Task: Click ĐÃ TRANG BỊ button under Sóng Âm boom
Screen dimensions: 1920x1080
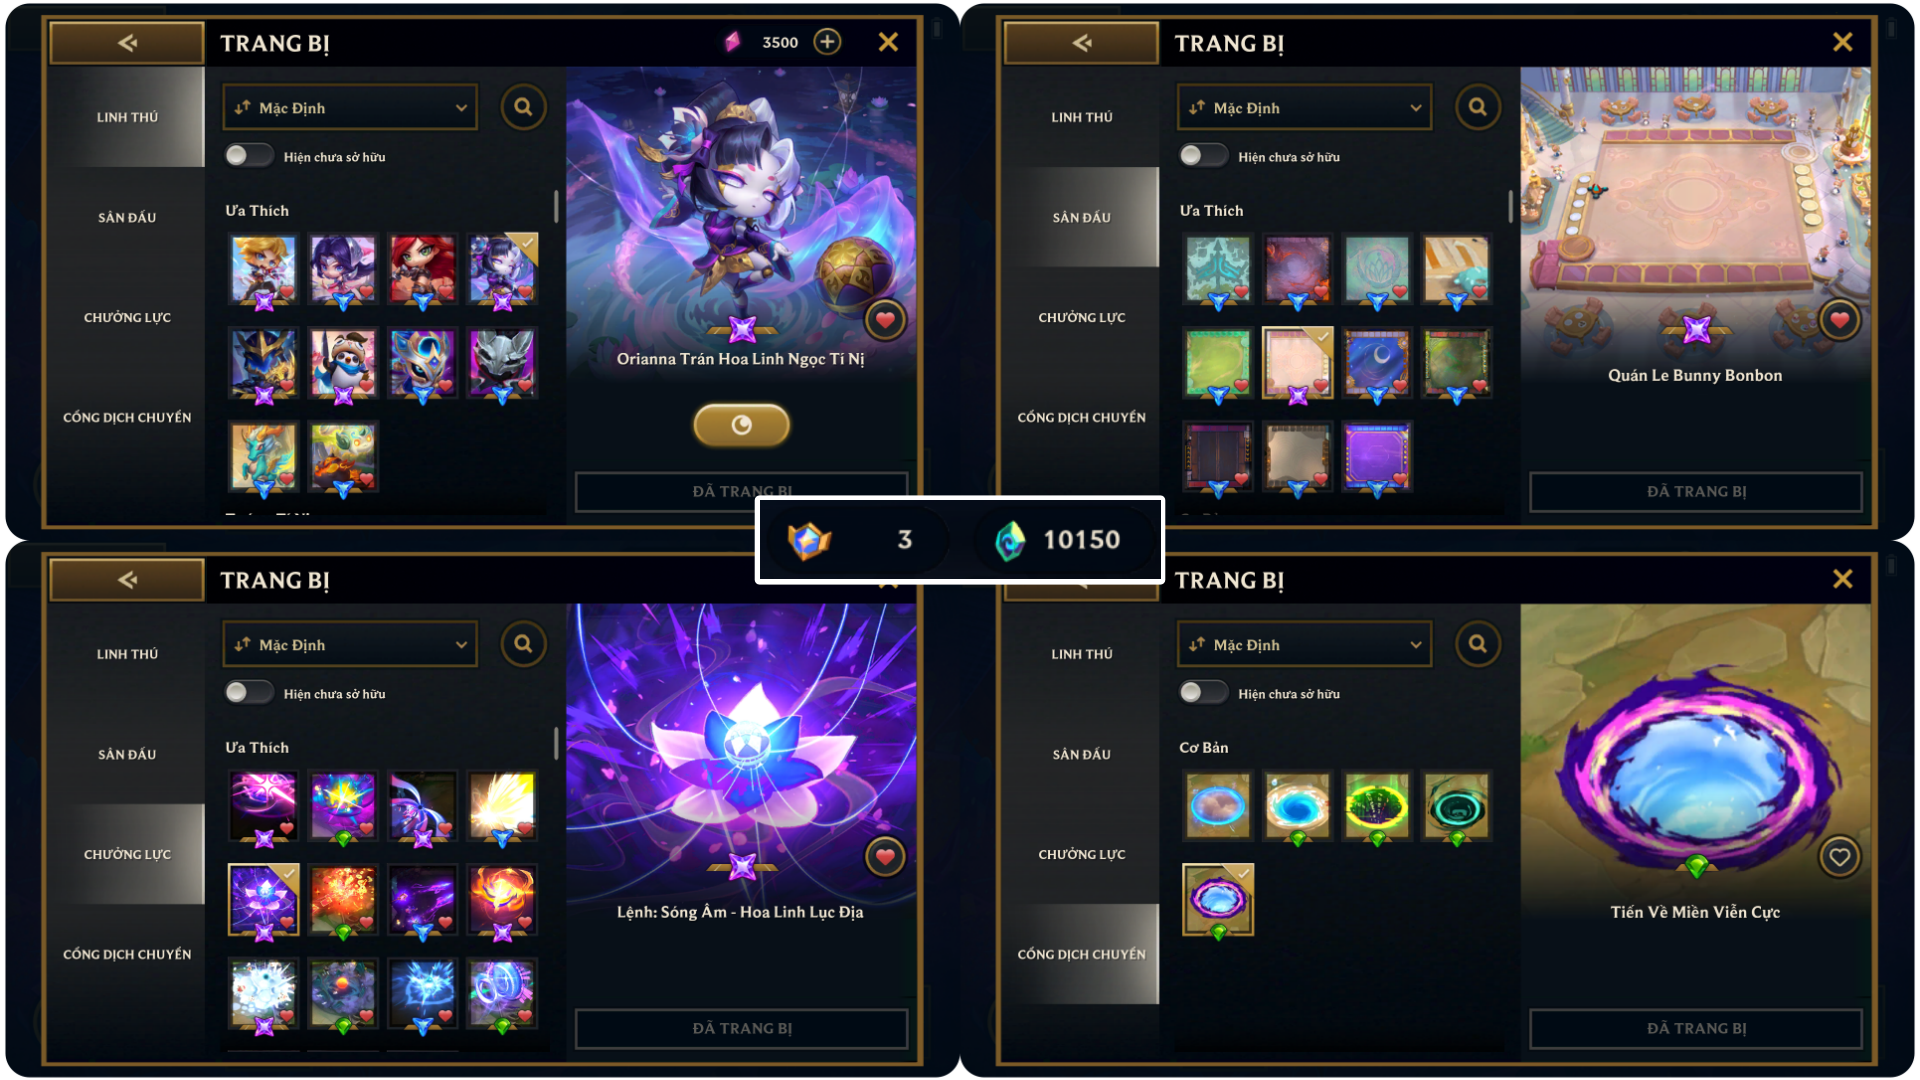Action: coord(742,1029)
